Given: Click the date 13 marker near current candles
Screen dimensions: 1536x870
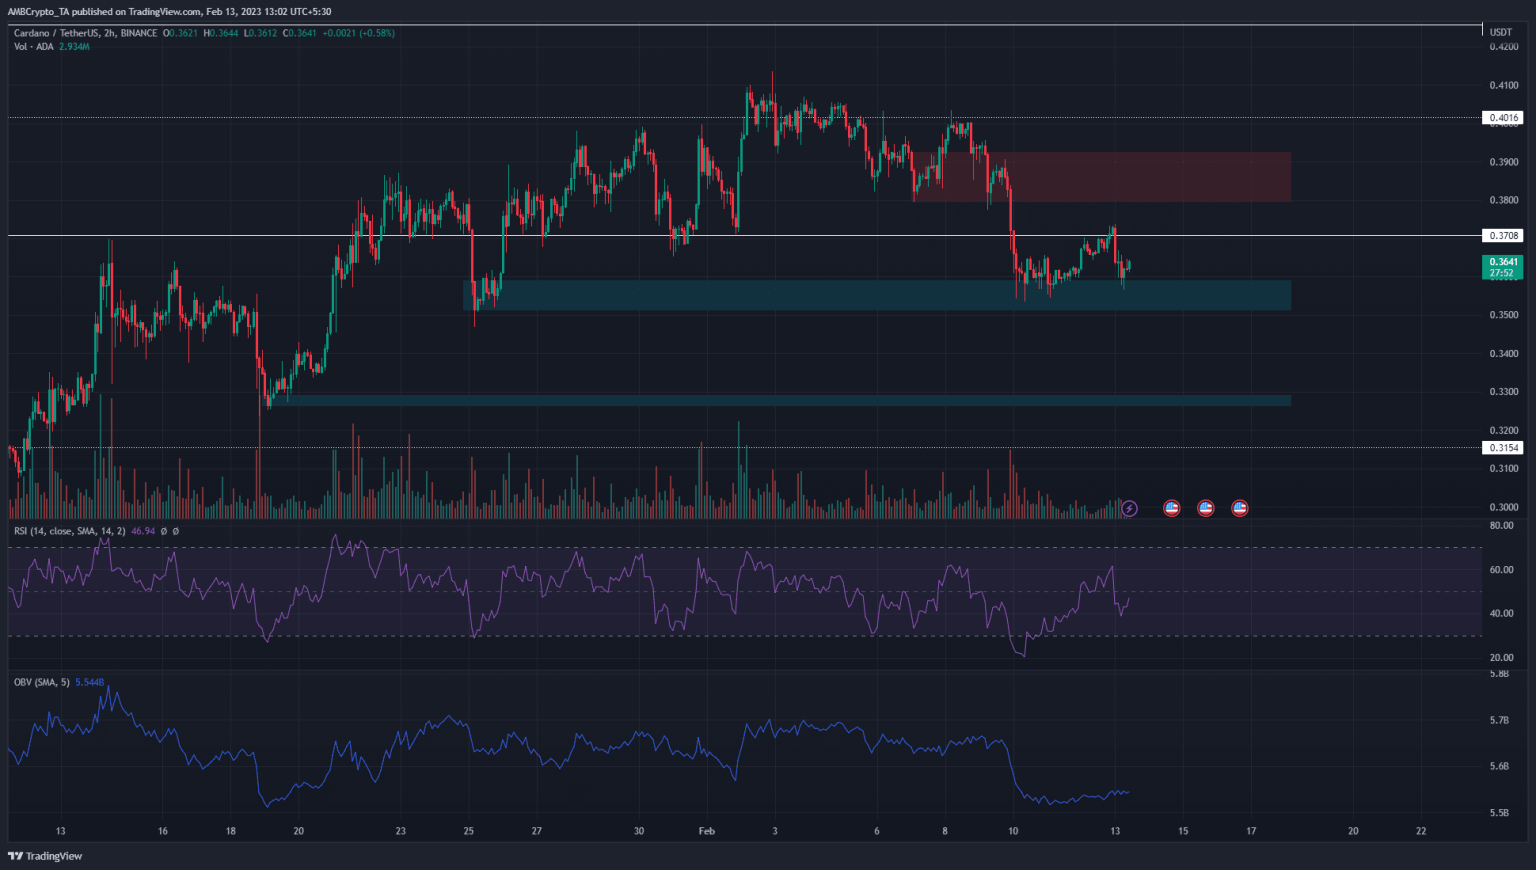Looking at the screenshot, I should tap(1115, 831).
